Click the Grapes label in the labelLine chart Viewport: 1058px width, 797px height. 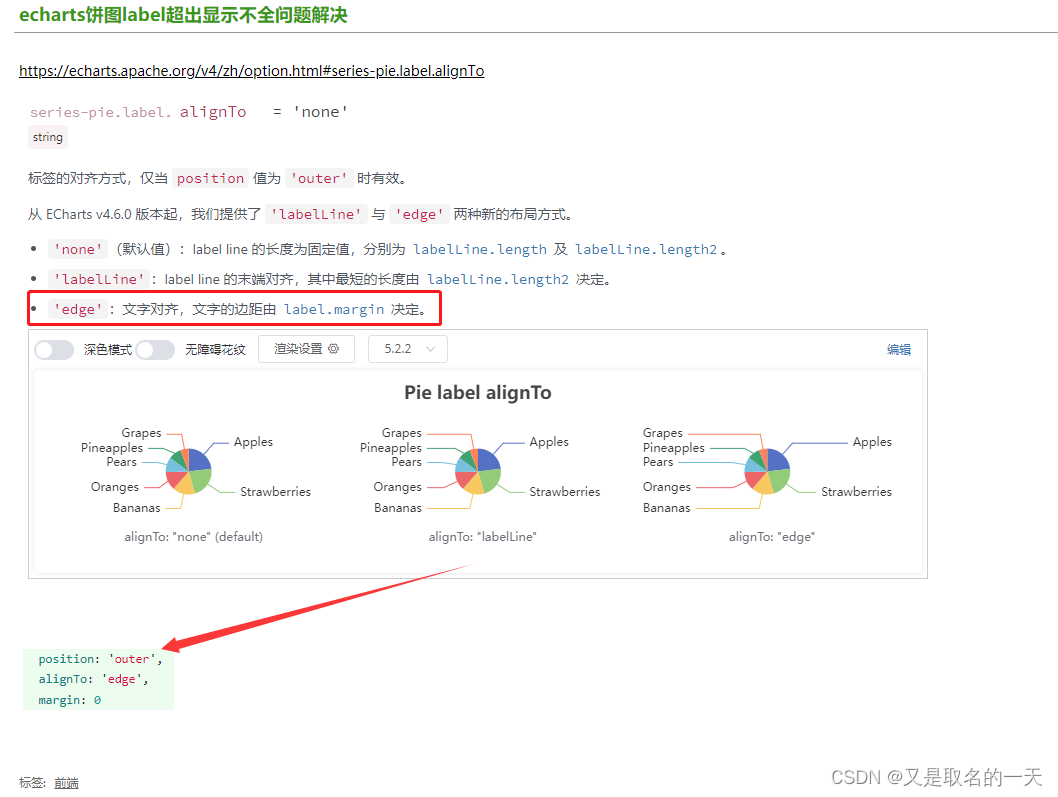401,432
